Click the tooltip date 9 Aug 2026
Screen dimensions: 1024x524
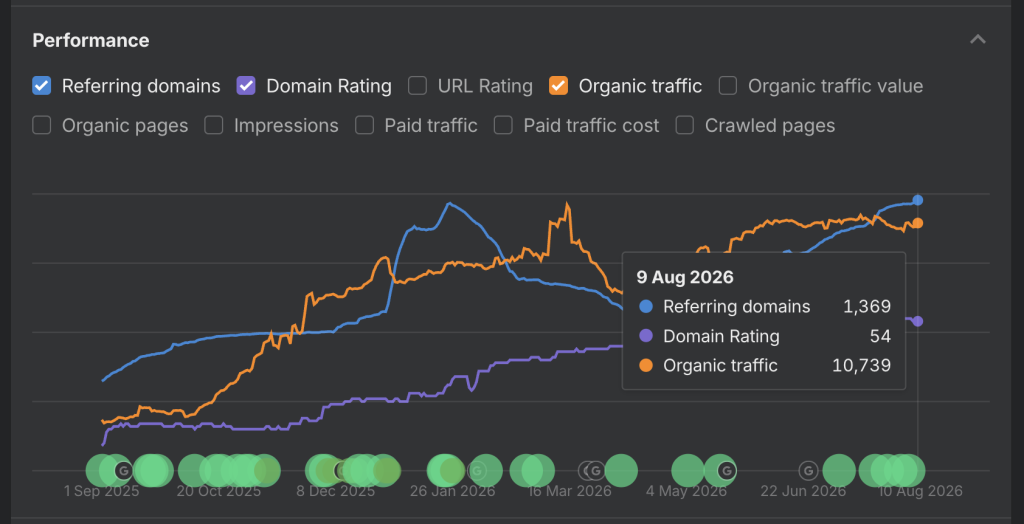(685, 278)
